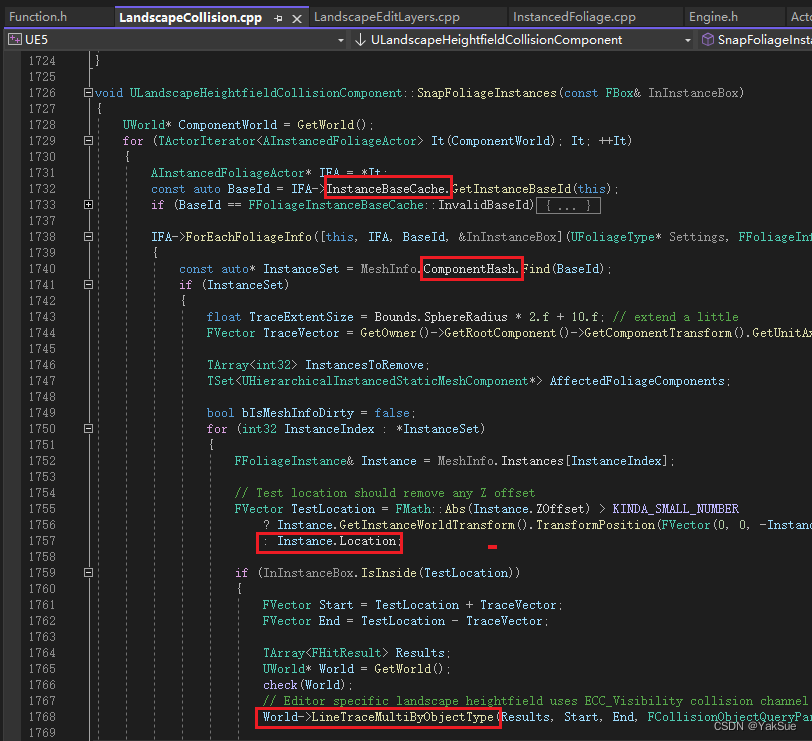The width and height of the screenshot is (812, 741).
Task: Click Instance.Location on line 1757
Action: pos(337,541)
